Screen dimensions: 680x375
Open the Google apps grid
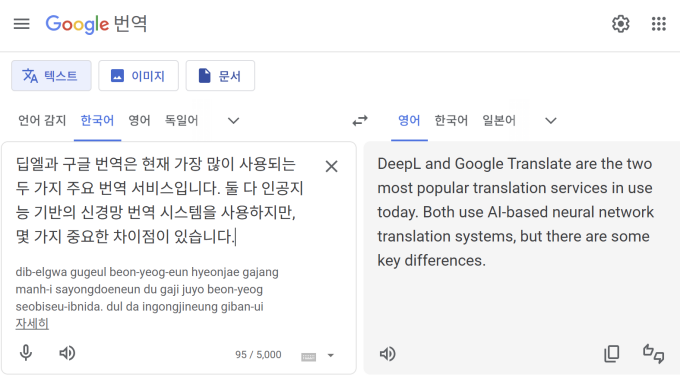coord(658,24)
